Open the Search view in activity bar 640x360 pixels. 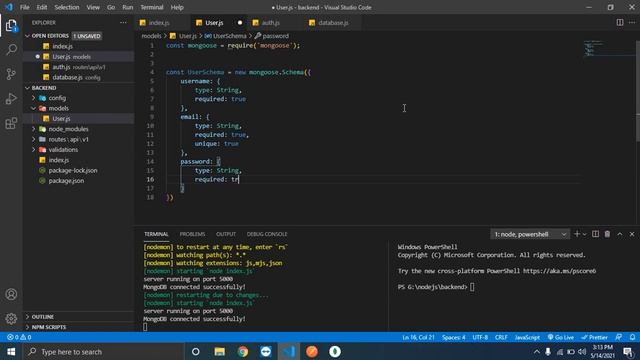point(11,50)
